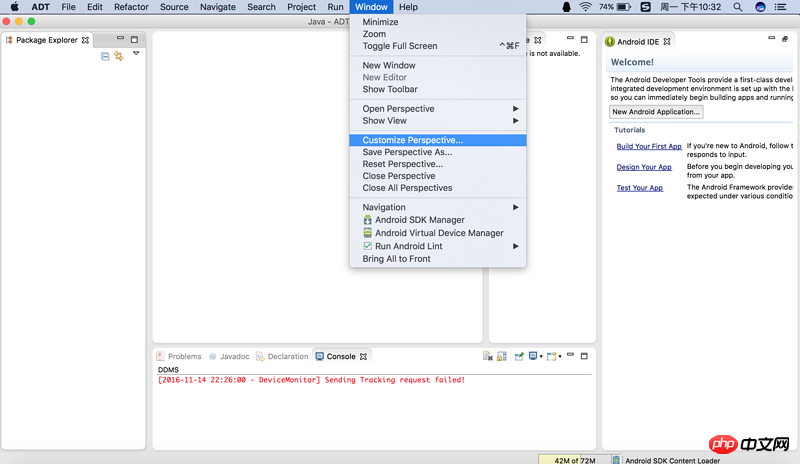Open the Project menu
This screenshot has height=464, width=800.
point(302,7)
